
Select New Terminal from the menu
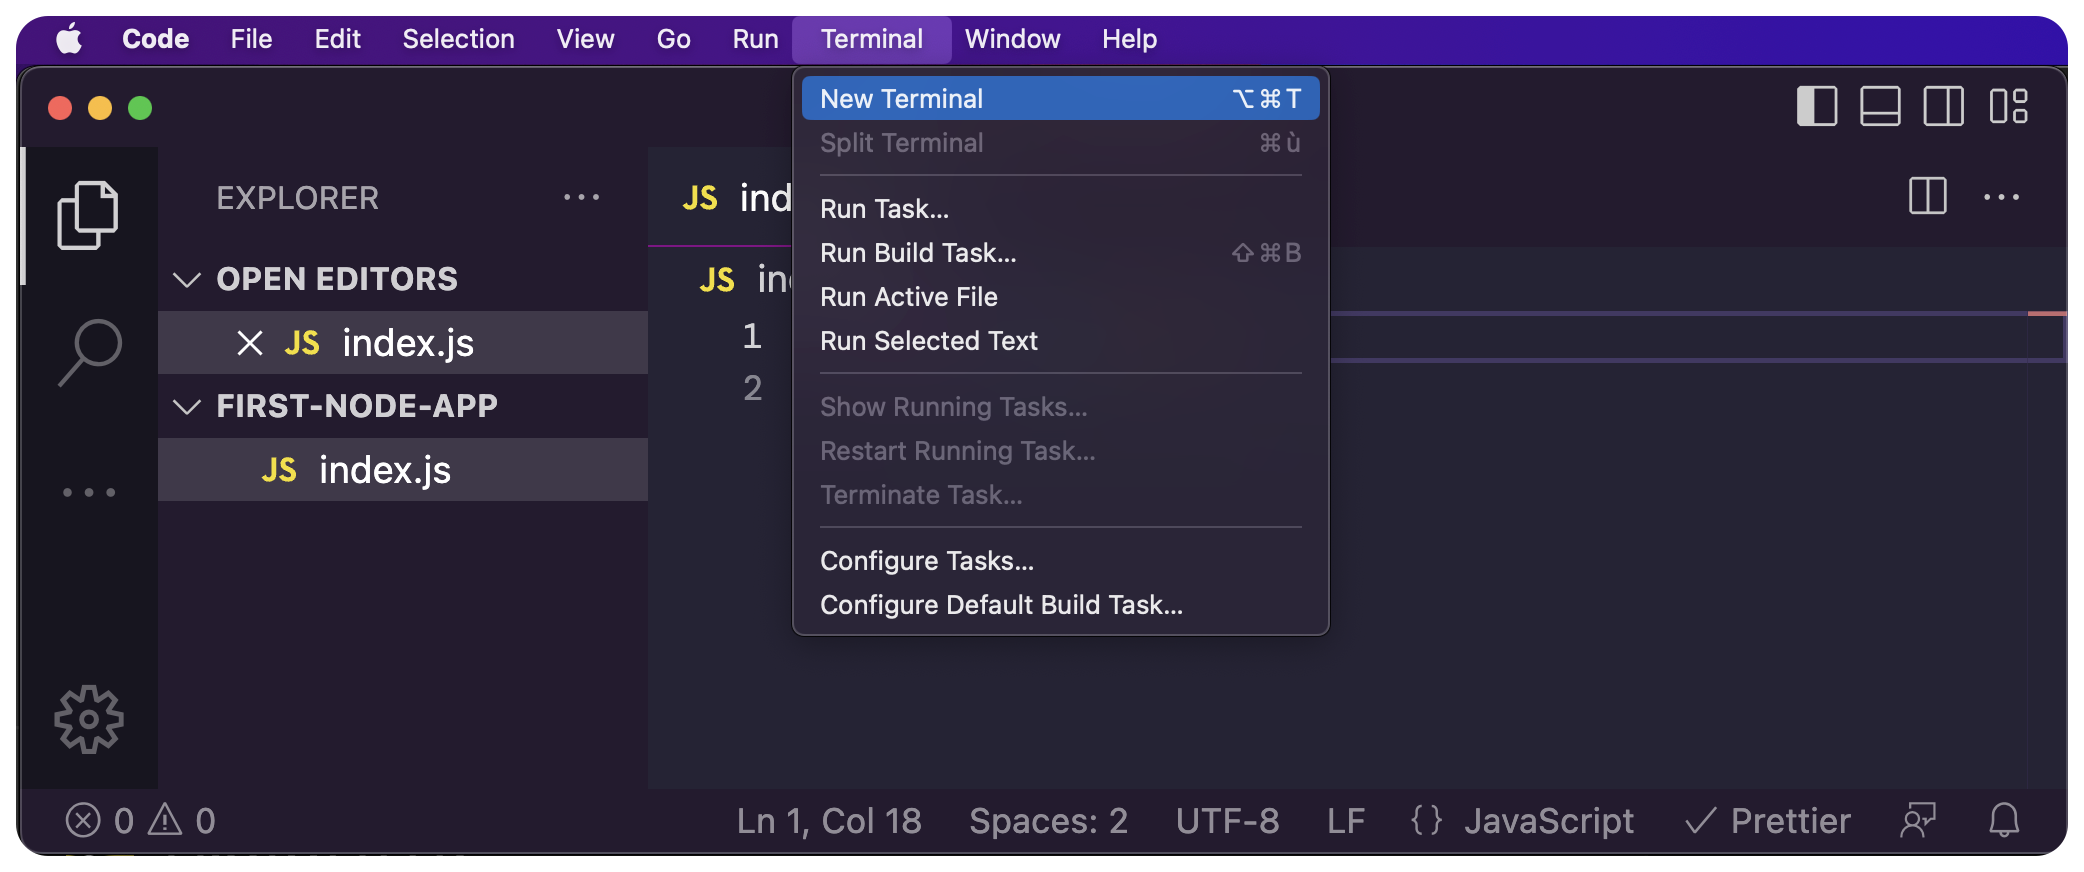pyautogui.click(x=1059, y=99)
